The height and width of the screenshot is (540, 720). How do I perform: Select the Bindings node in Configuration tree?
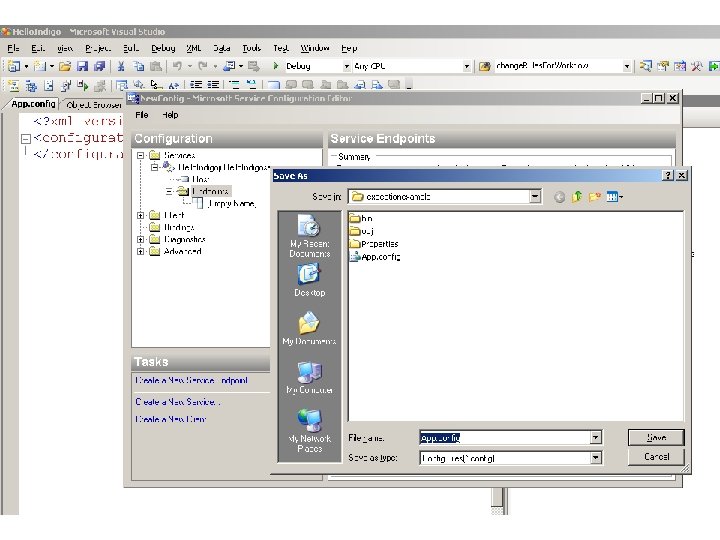point(179,227)
